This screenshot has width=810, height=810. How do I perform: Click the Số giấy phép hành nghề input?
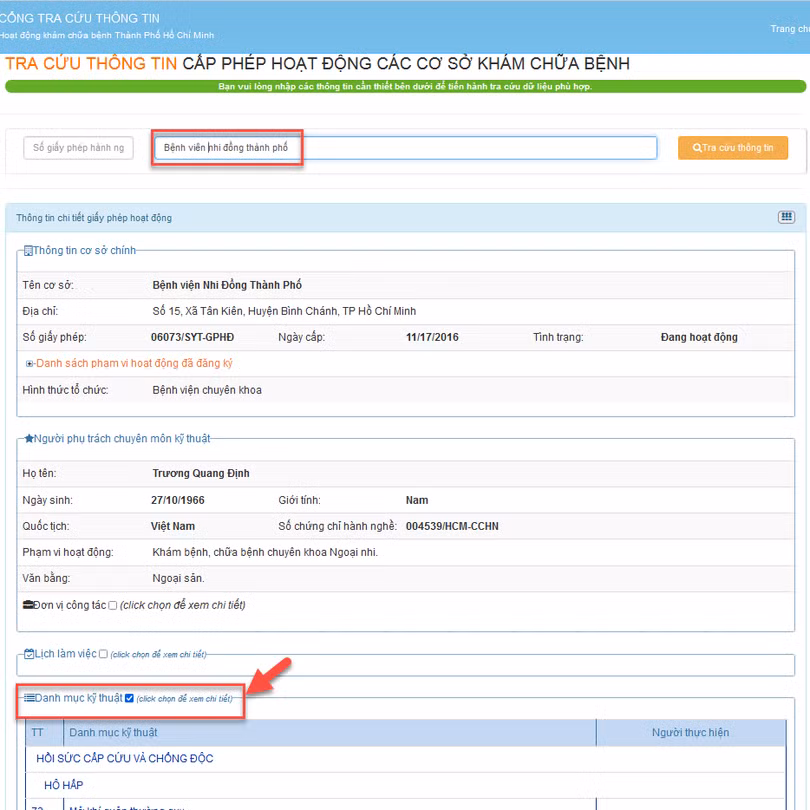pyautogui.click(x=78, y=148)
